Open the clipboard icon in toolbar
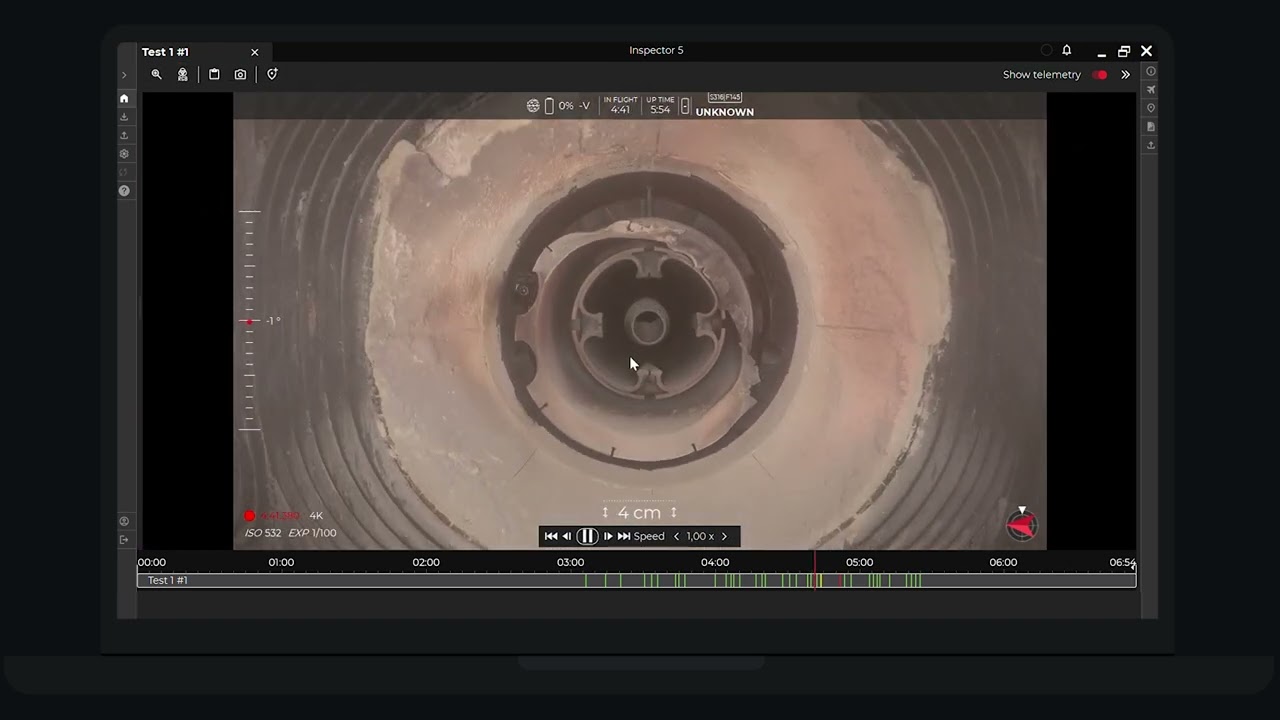The width and height of the screenshot is (1280, 720). point(214,74)
